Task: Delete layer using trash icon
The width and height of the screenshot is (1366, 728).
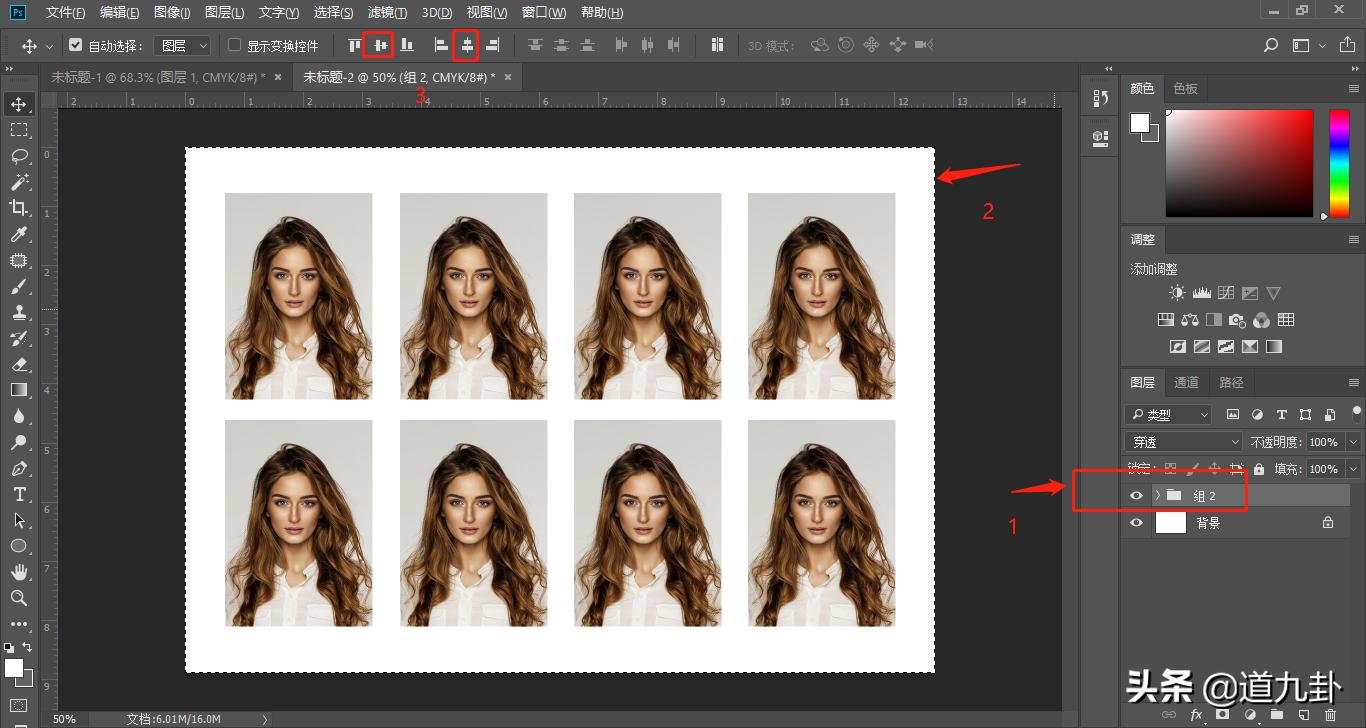Action: point(1330,715)
